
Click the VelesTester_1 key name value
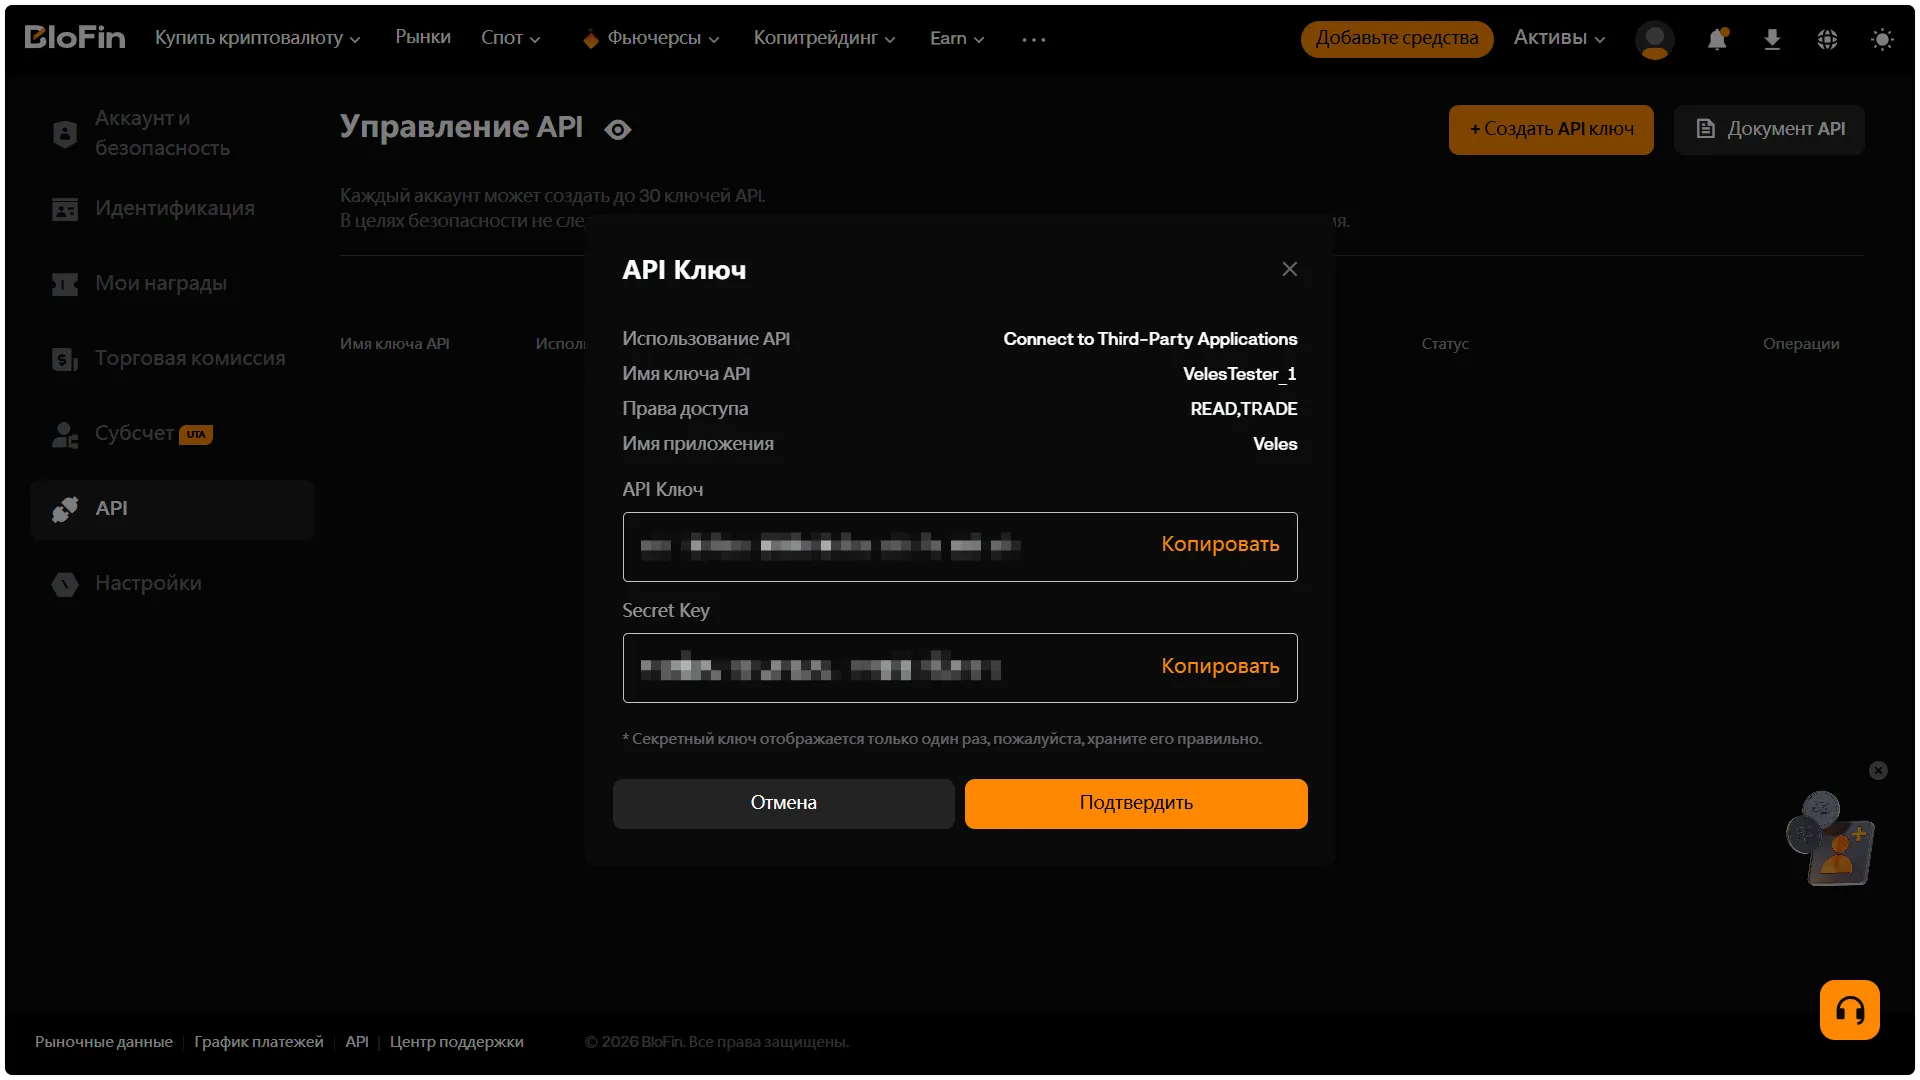tap(1240, 374)
